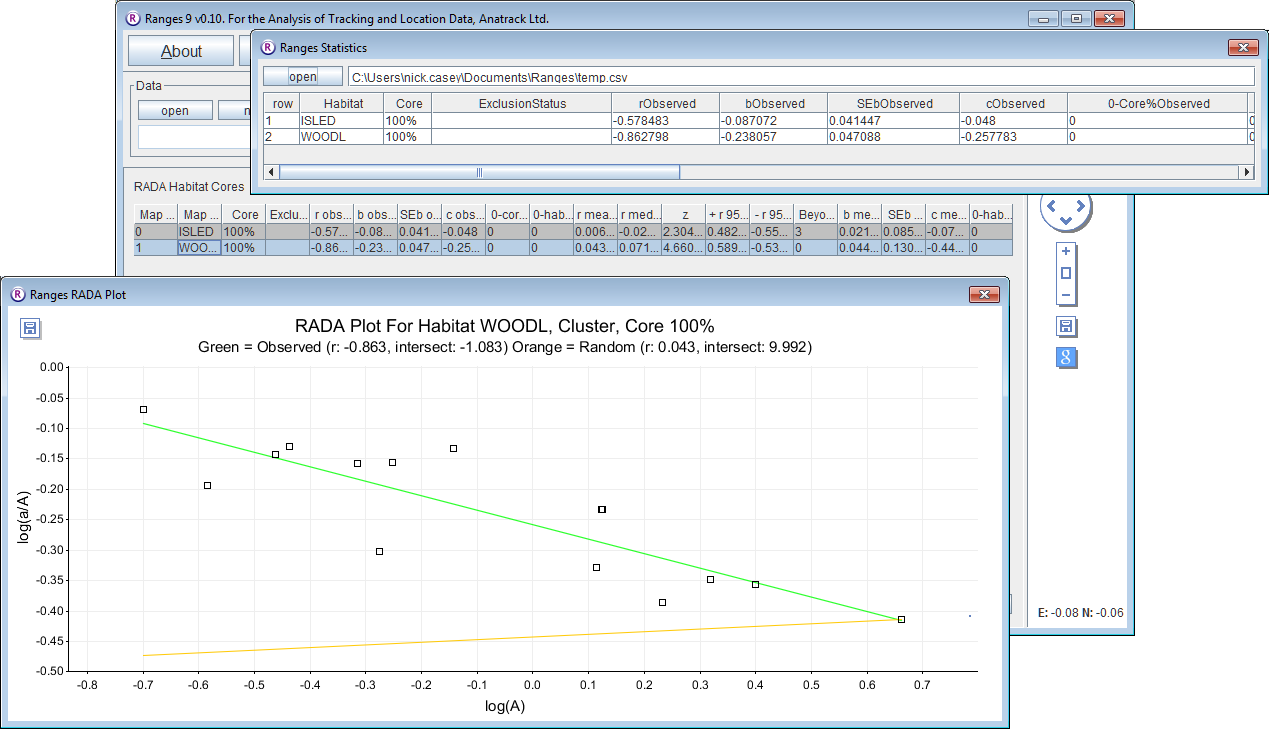Select the WOODL row in statistics table
The height and width of the screenshot is (729, 1269).
[340, 137]
